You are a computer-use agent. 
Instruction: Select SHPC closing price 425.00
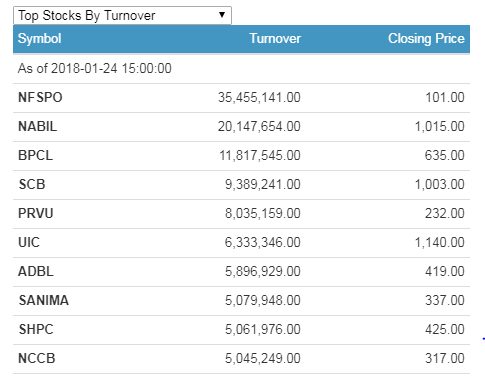(x=445, y=329)
